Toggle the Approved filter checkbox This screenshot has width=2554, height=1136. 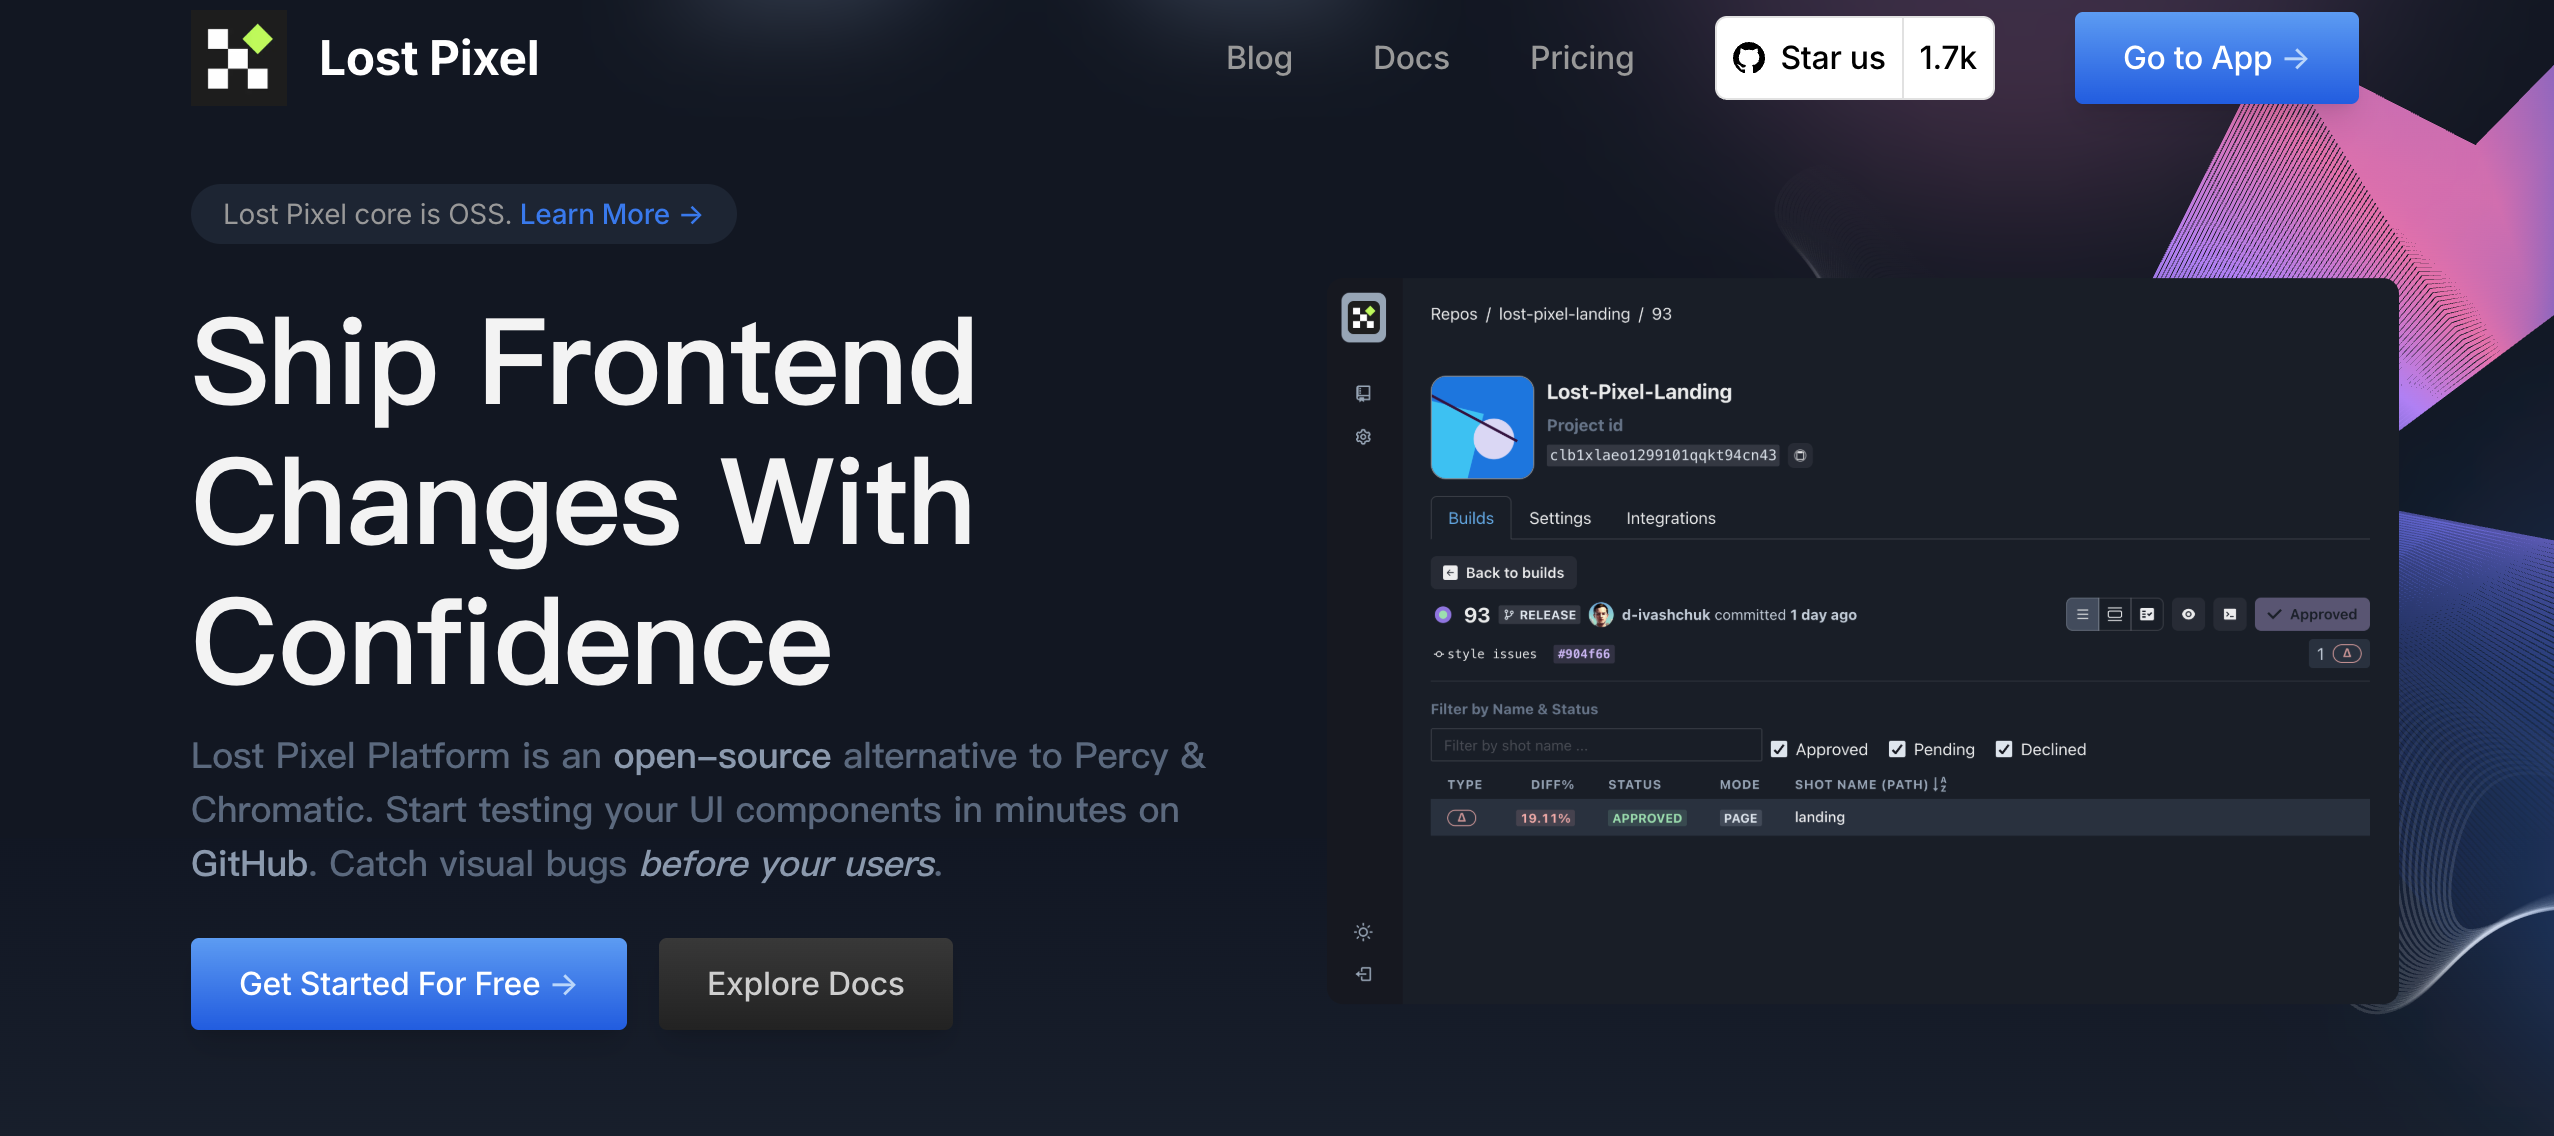[x=1779, y=749]
